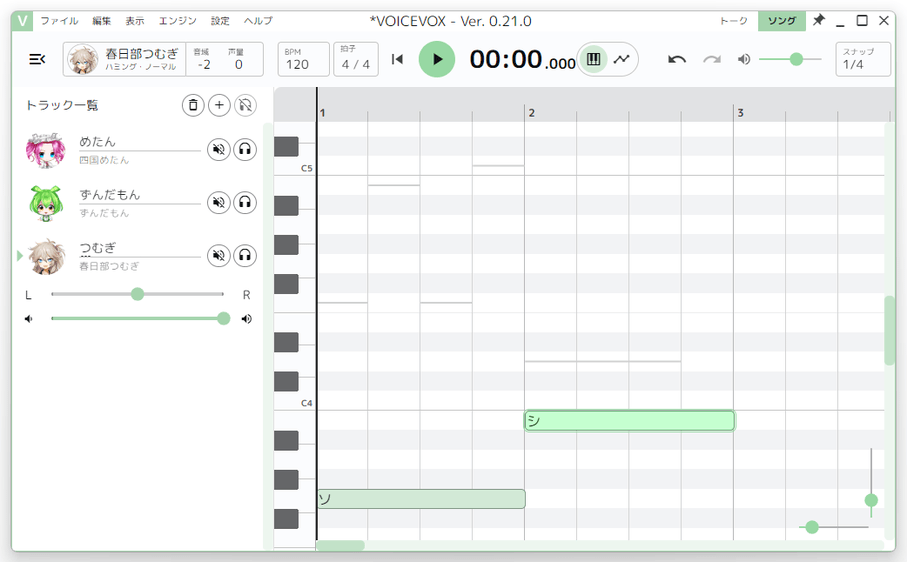Click the horizontal scrollbar thumb
The height and width of the screenshot is (562, 907).
[x=341, y=545]
